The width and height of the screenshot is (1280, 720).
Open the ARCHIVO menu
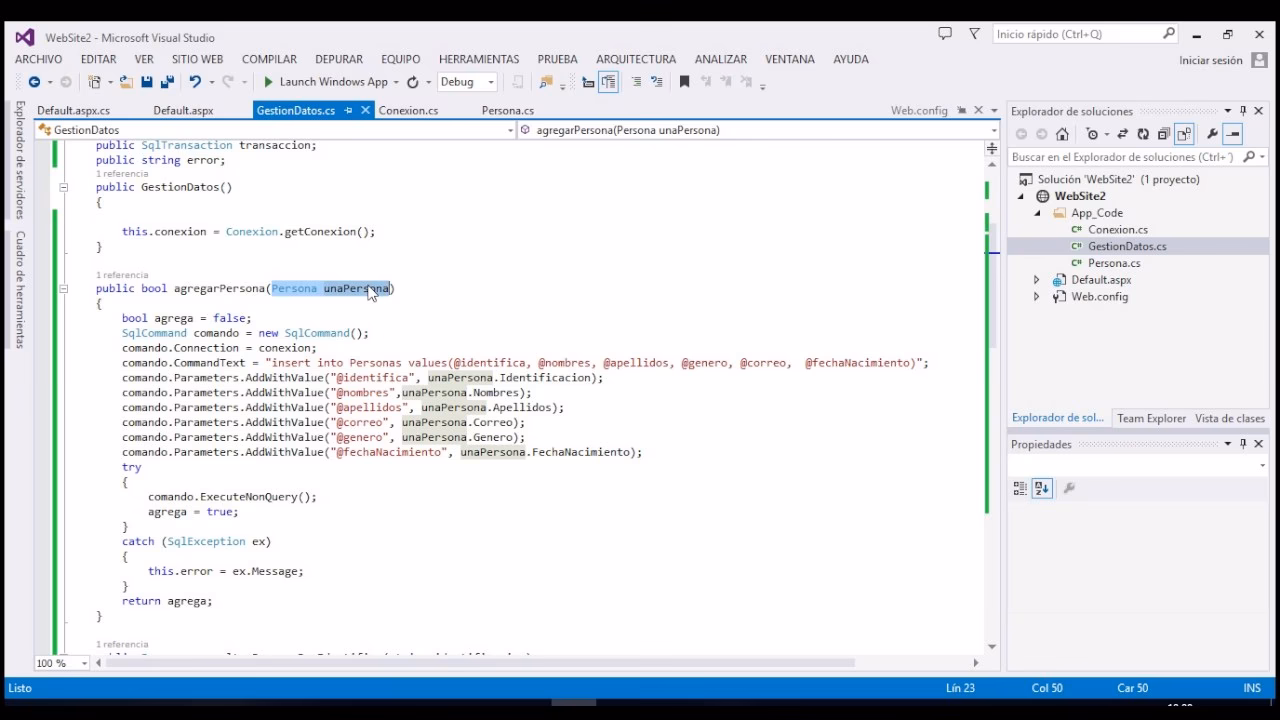(x=38, y=59)
